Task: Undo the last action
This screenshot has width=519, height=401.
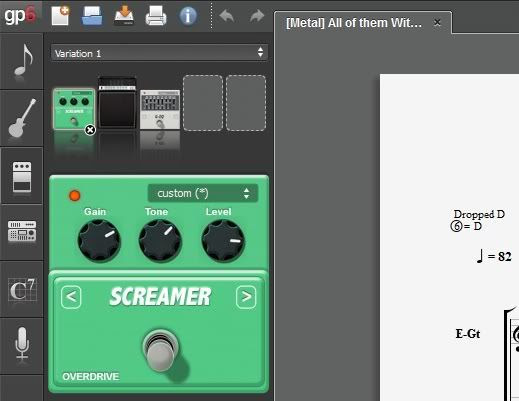Action: click(227, 16)
